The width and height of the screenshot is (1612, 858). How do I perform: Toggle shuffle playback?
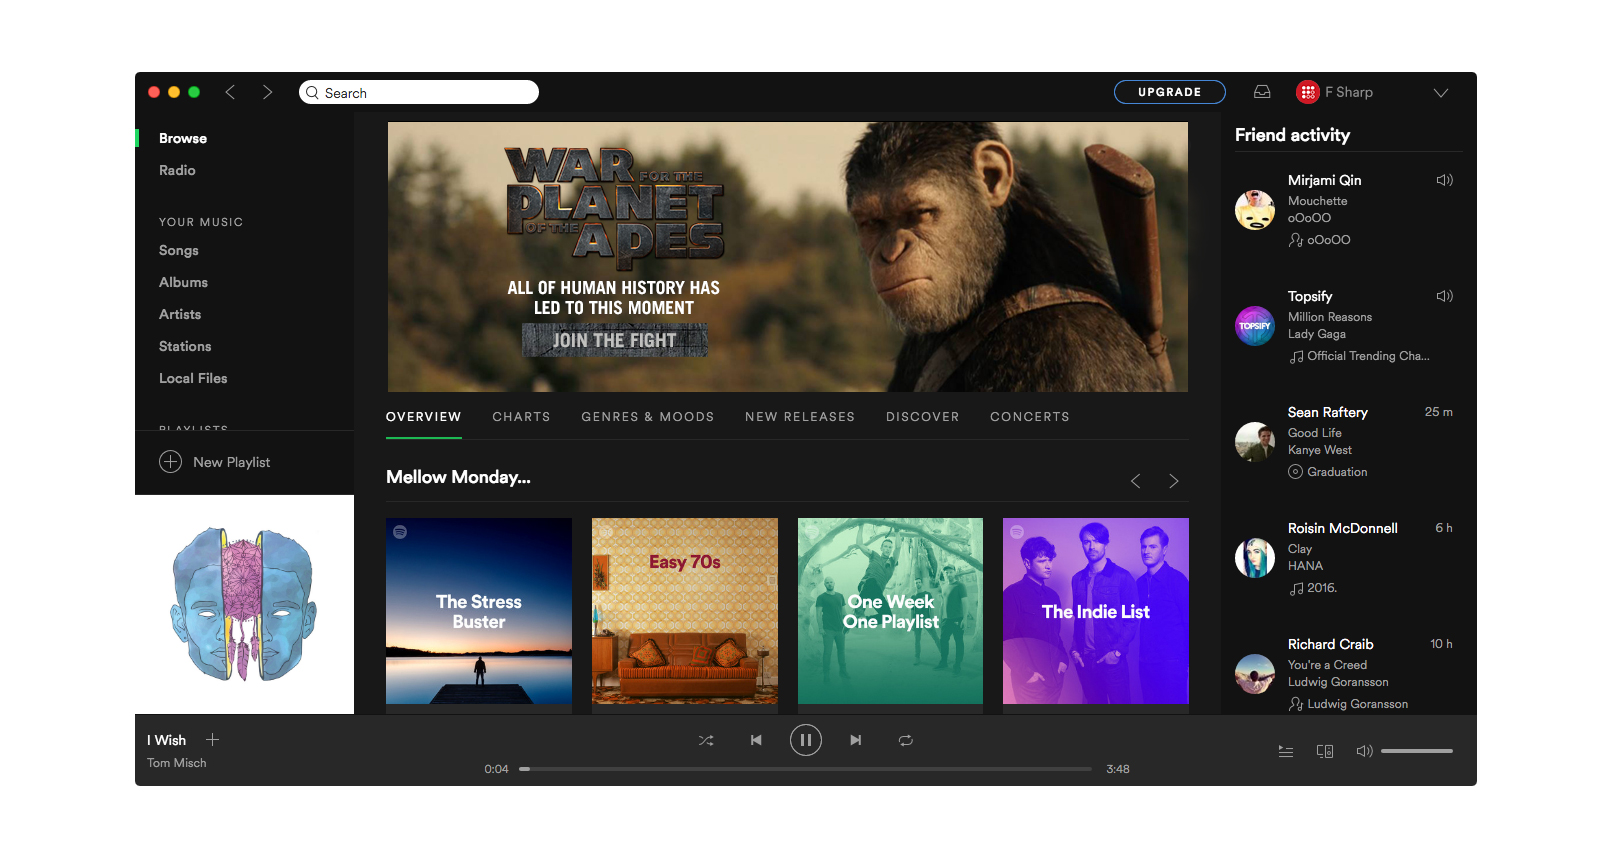(x=706, y=740)
